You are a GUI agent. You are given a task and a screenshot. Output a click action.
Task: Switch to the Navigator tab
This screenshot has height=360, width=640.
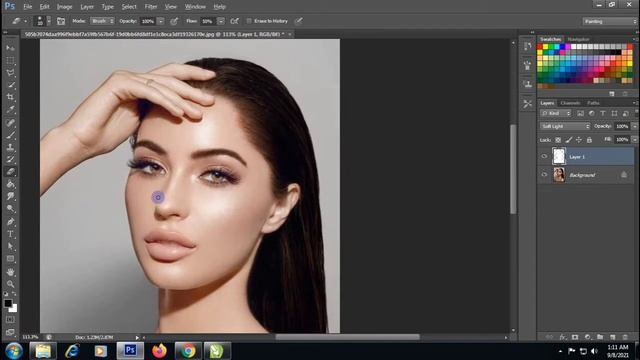point(578,39)
